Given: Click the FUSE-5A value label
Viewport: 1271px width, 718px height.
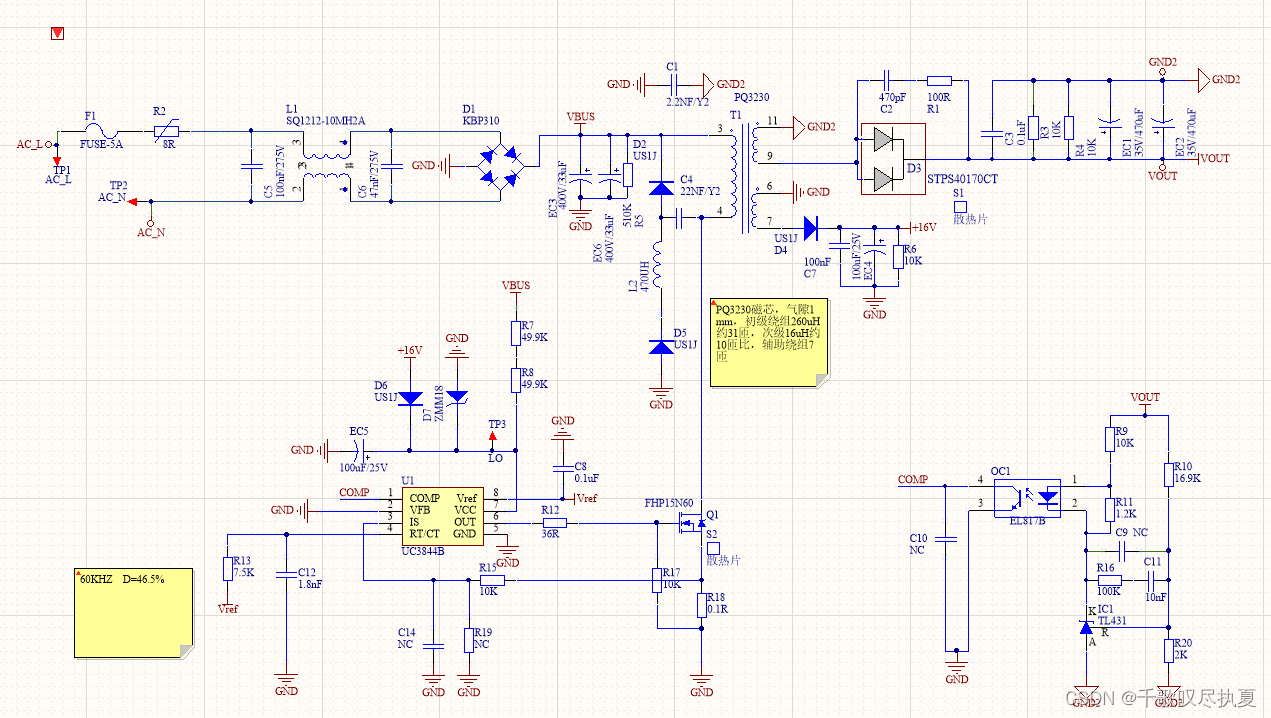Looking at the screenshot, I should [101, 145].
